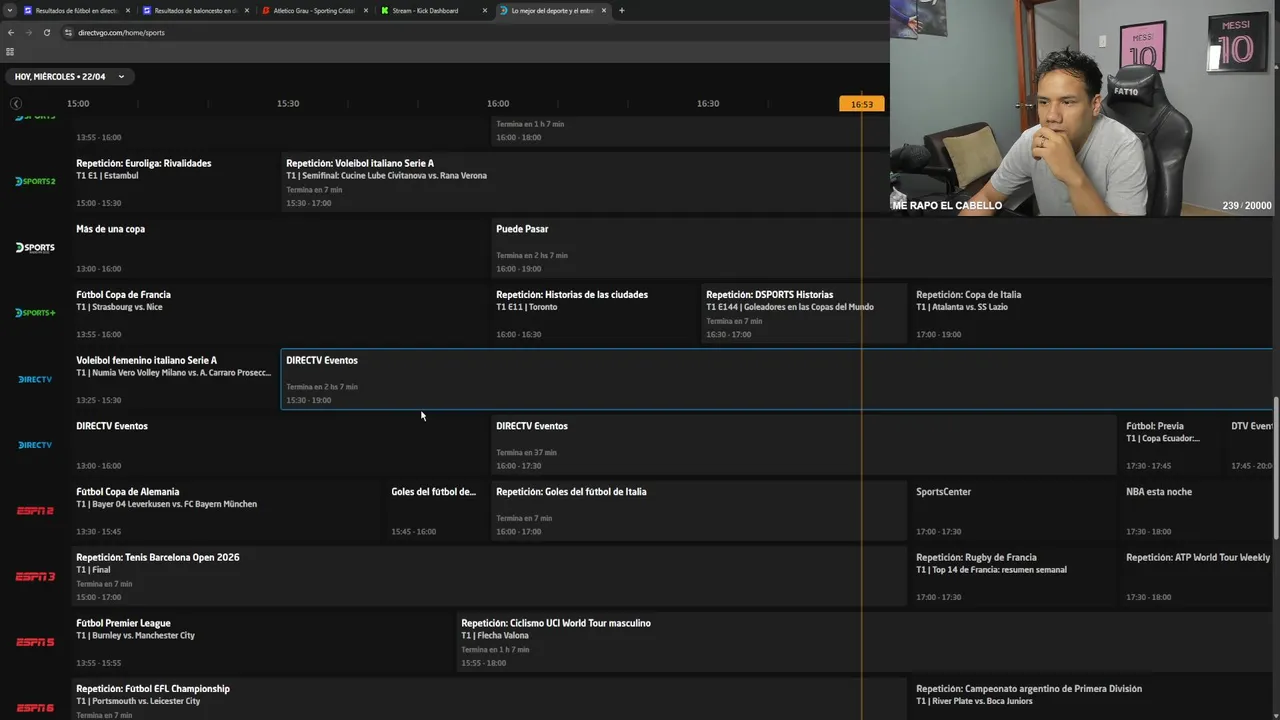Click the 16:30 time label in timeline

(708, 104)
